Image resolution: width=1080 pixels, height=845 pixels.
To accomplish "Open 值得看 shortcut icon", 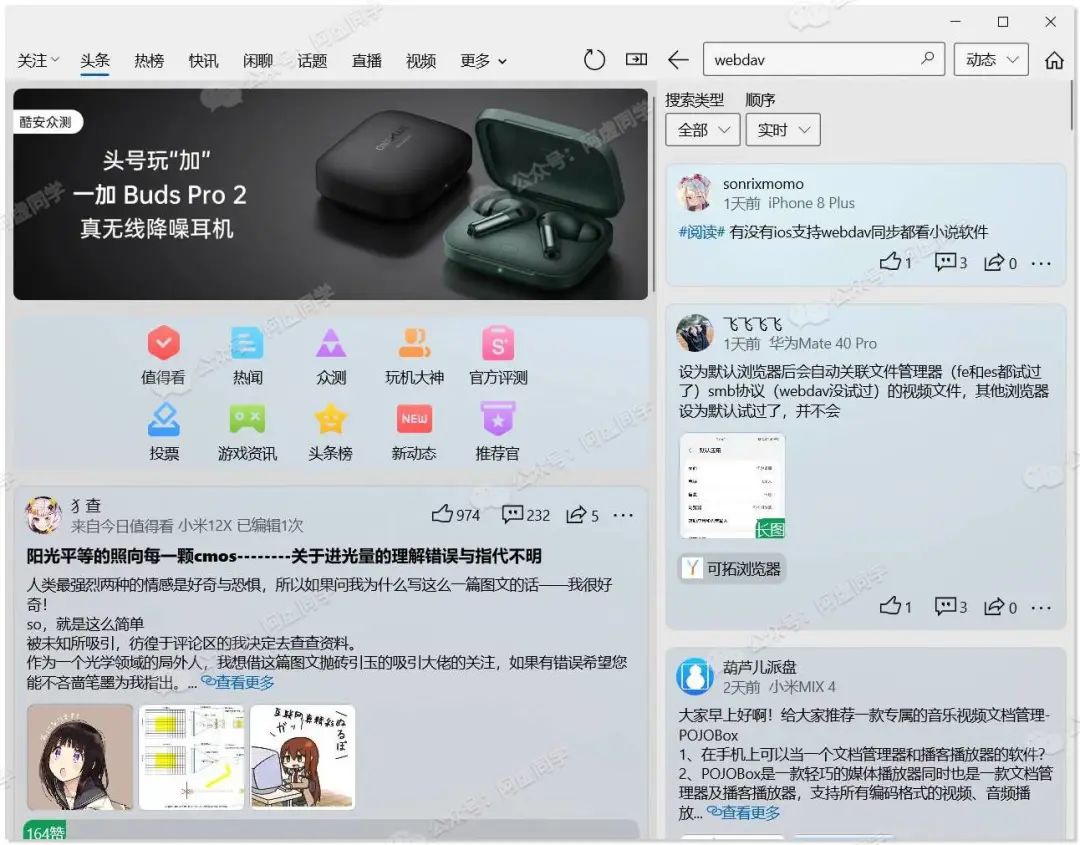I will point(164,342).
